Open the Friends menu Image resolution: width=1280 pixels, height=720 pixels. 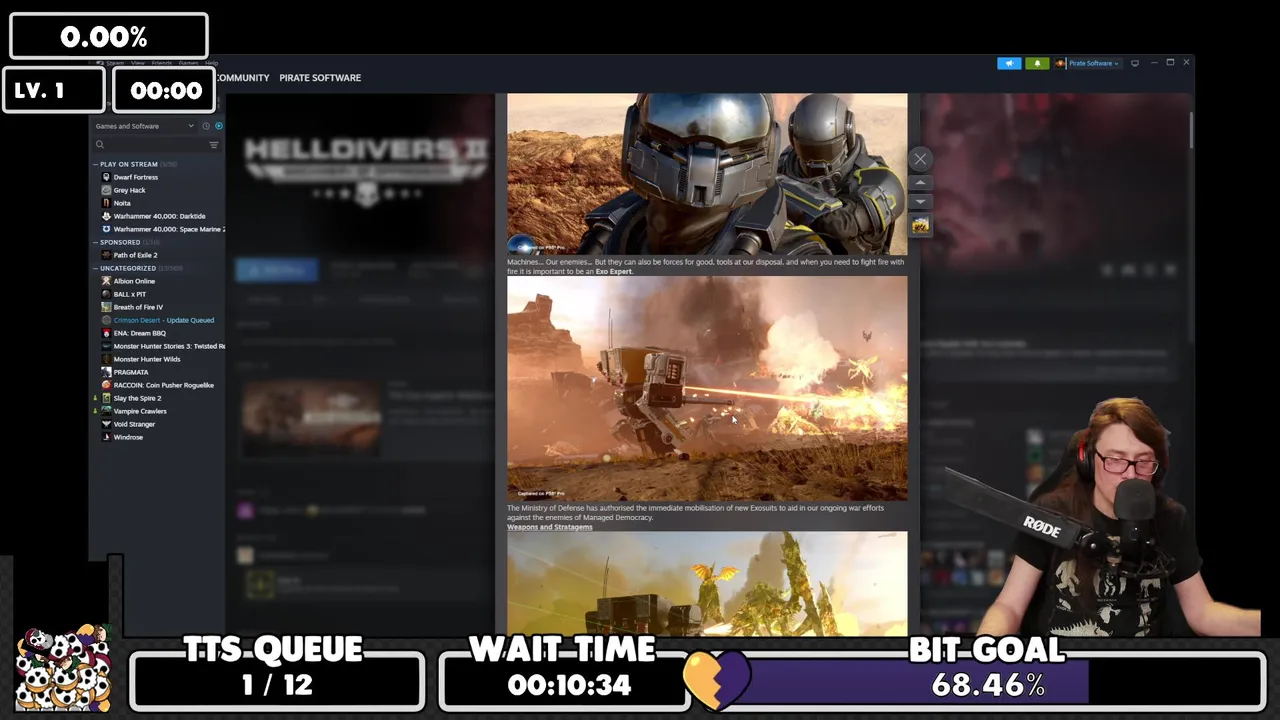click(161, 63)
